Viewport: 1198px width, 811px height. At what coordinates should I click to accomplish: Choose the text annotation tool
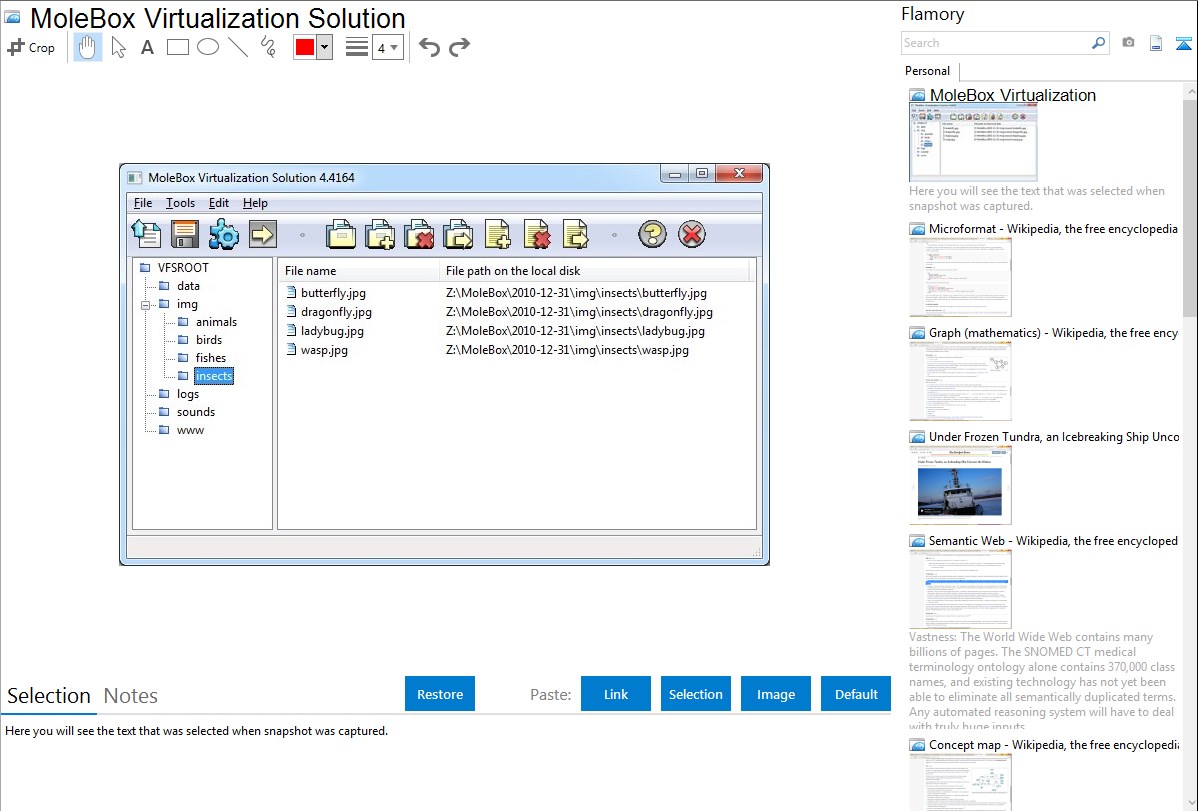[147, 47]
